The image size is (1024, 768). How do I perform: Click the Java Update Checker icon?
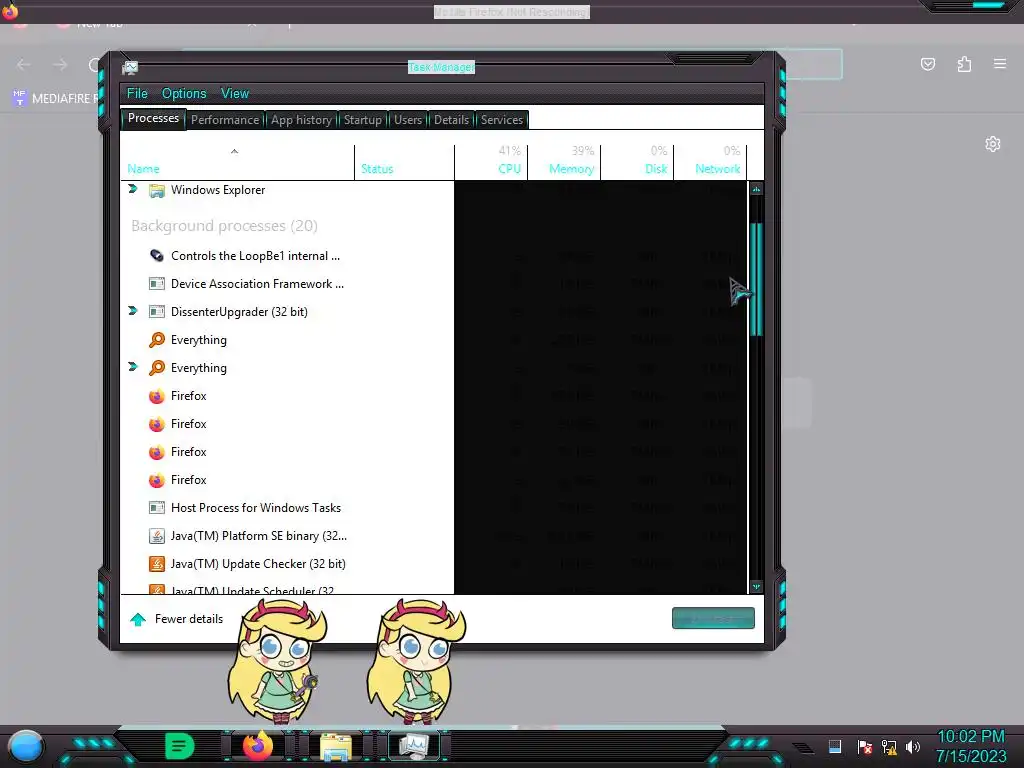157,564
